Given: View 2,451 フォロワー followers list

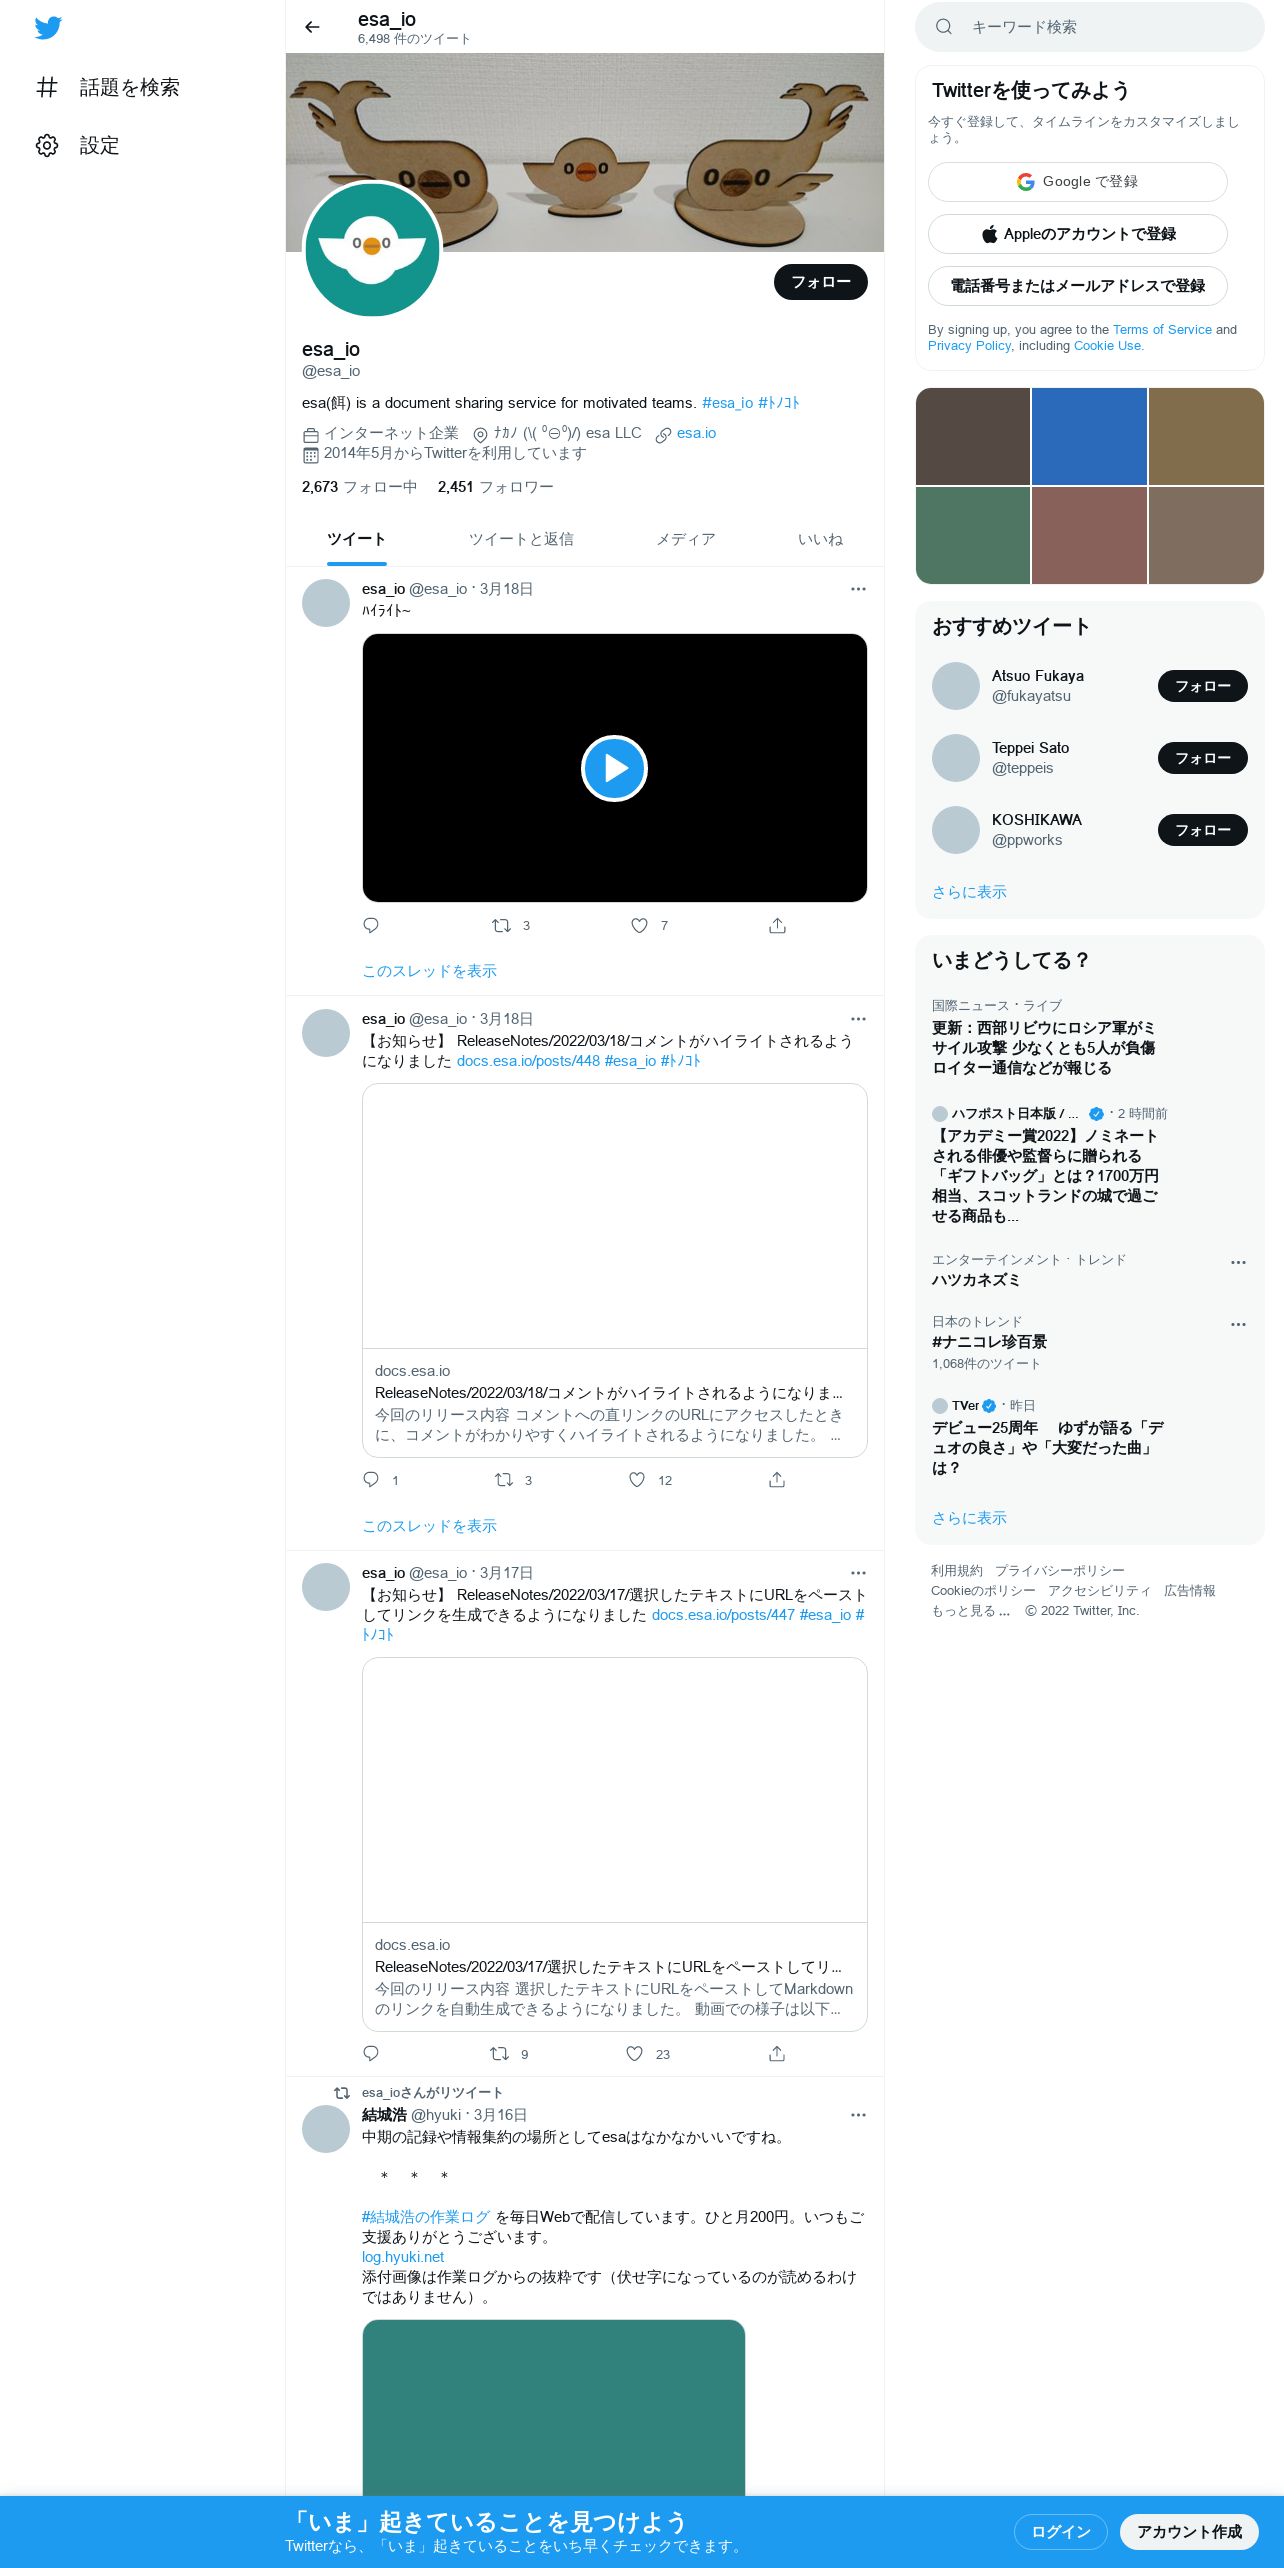Looking at the screenshot, I should point(495,487).
